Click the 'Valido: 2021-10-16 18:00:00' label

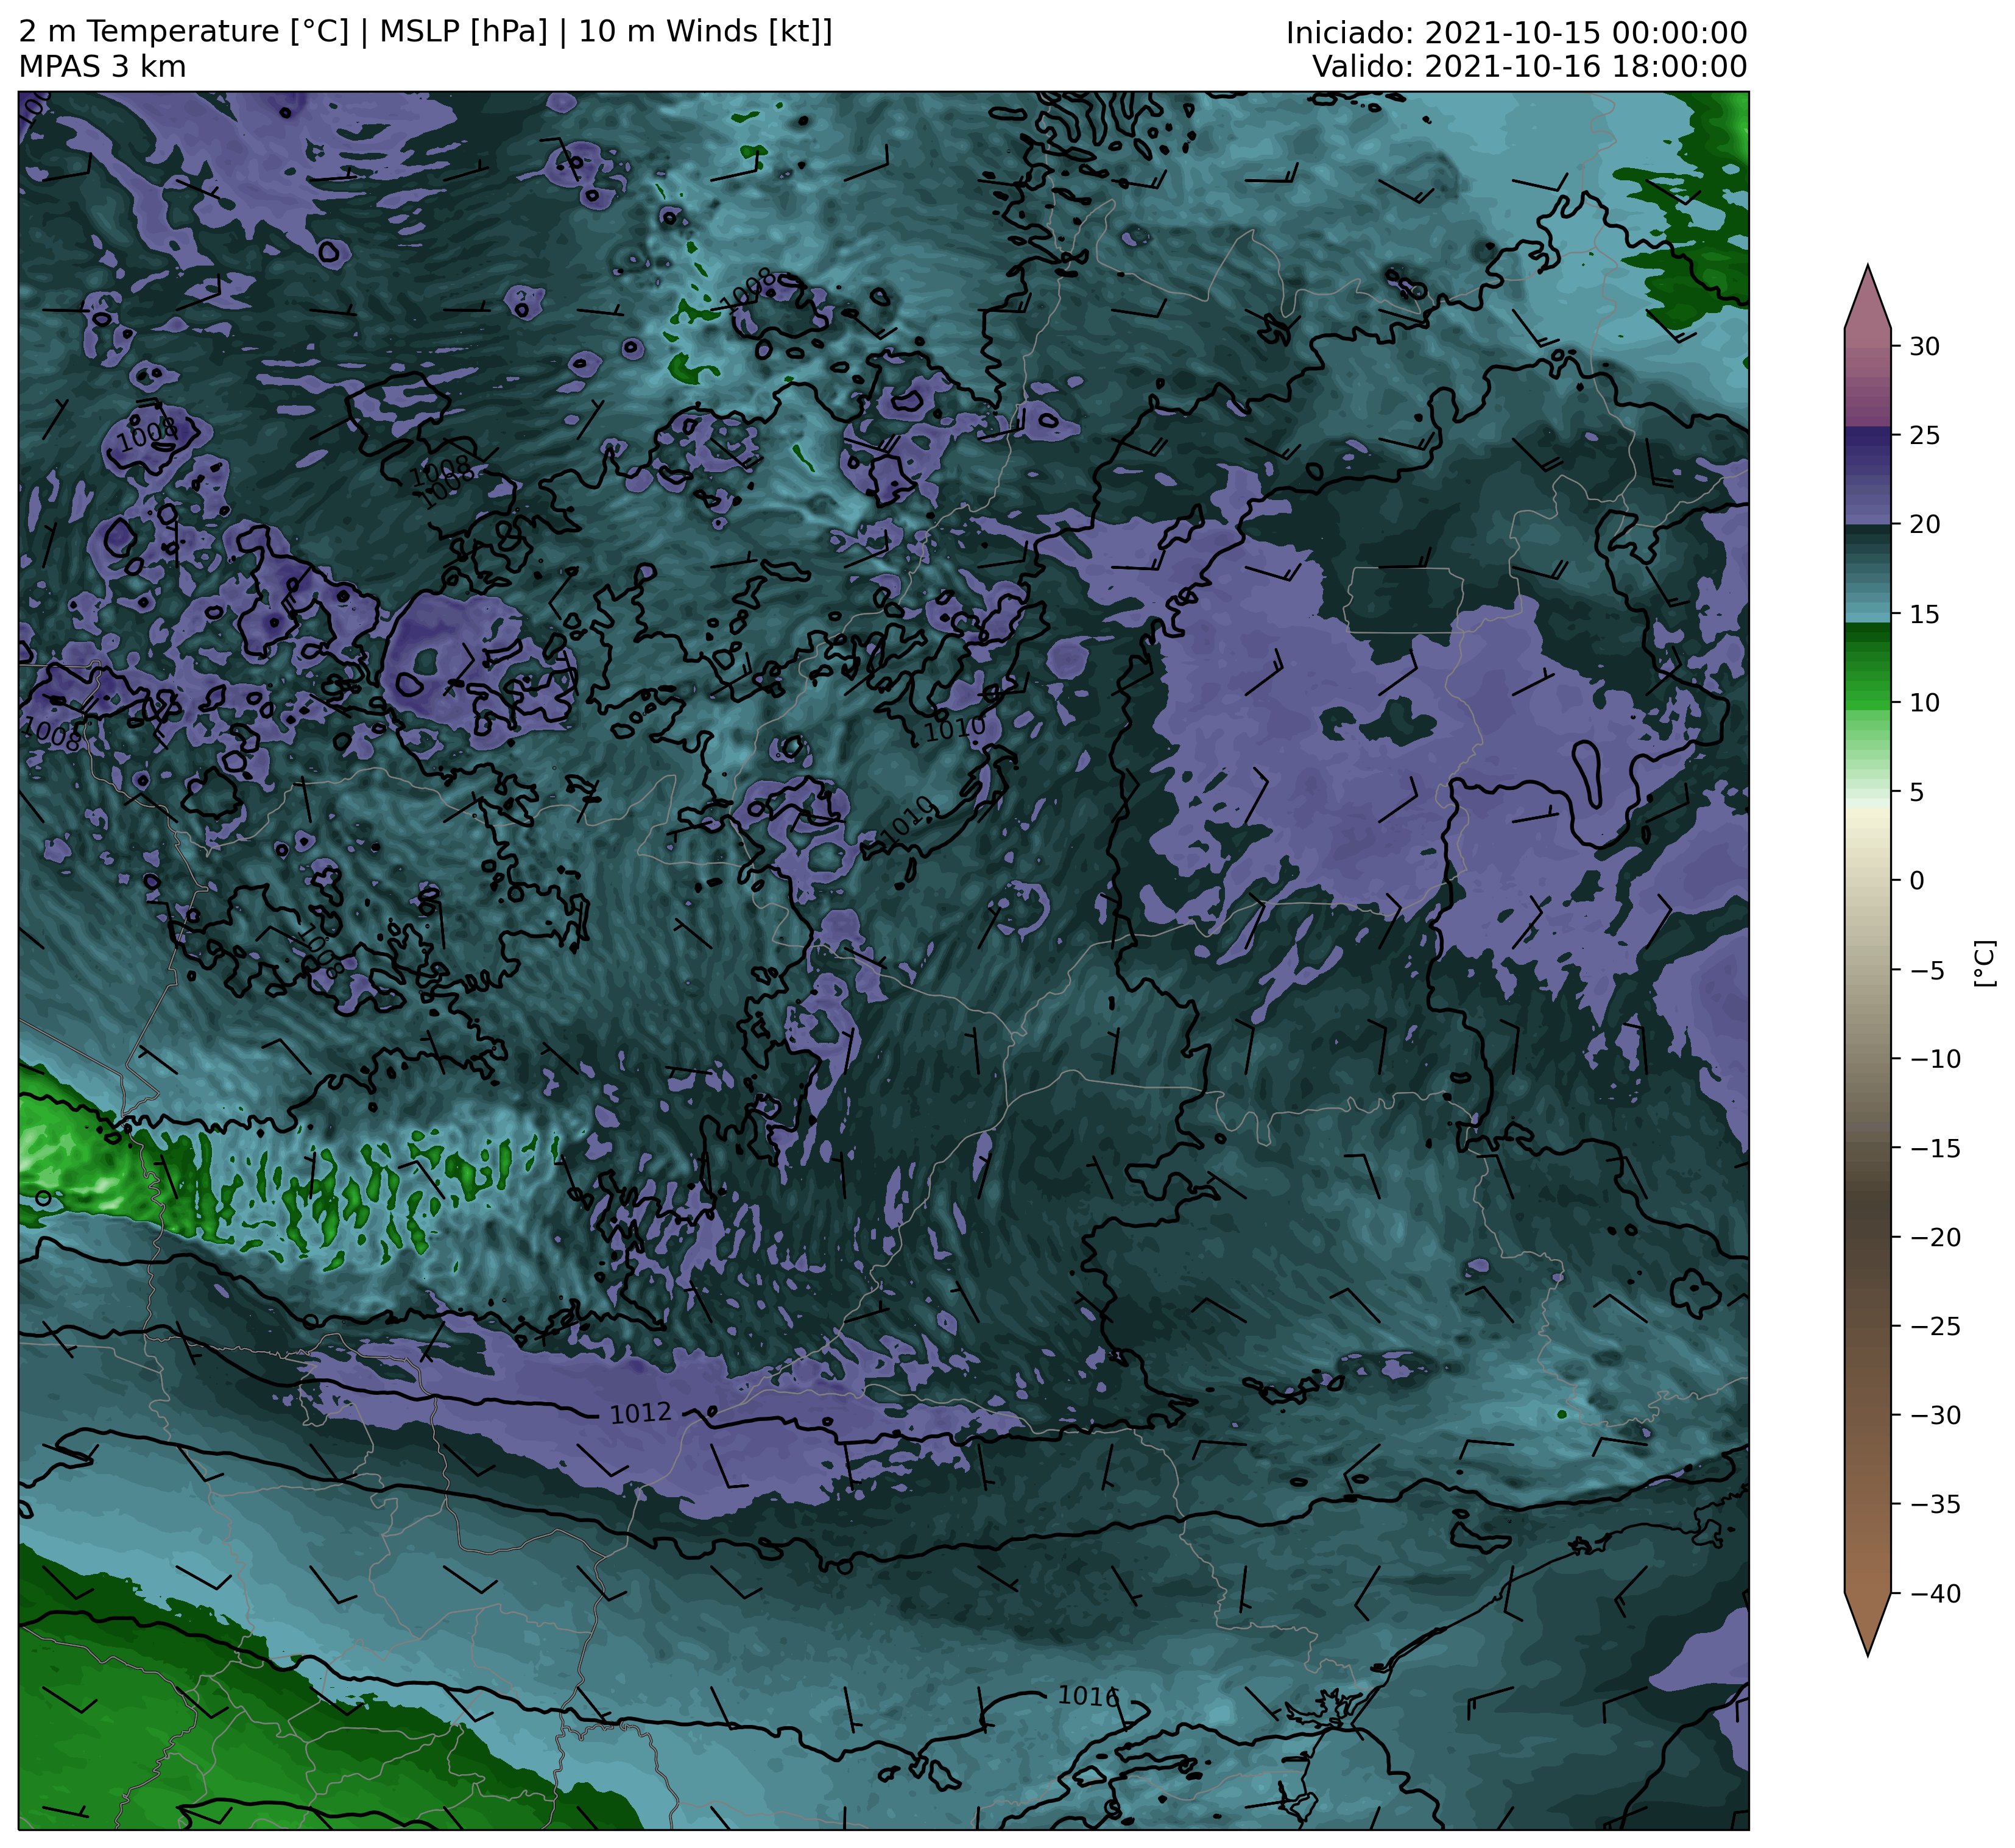(x=1529, y=67)
